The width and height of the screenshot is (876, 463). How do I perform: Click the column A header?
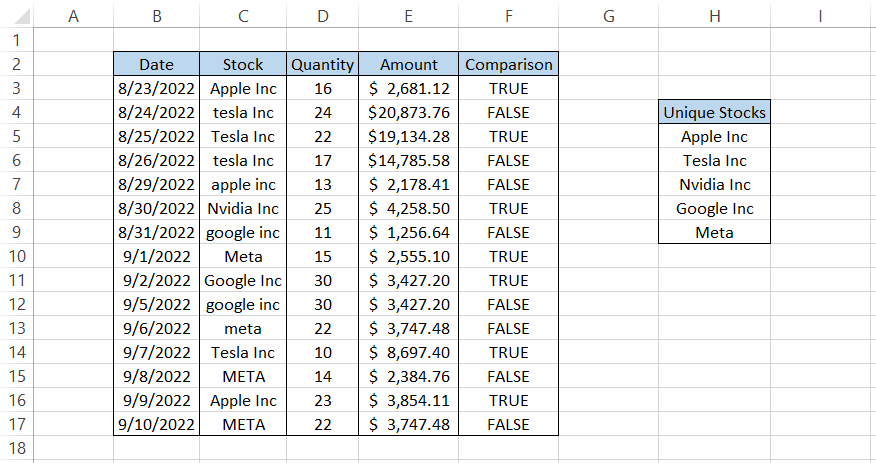coord(73,15)
